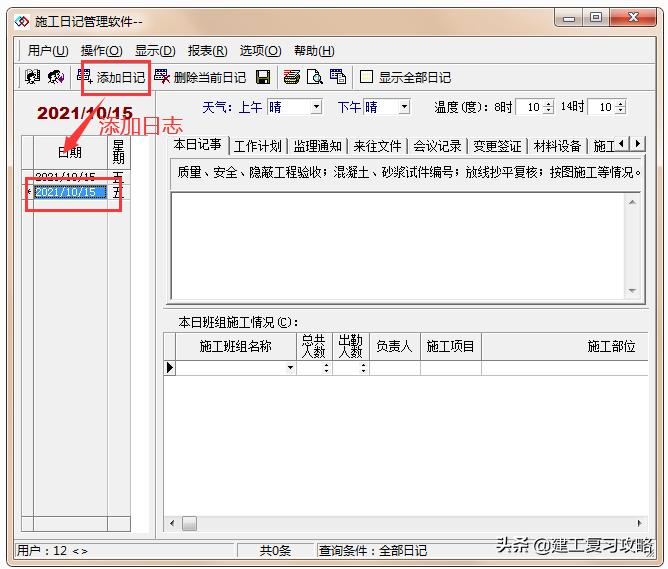
Task: Increase the 14时 temperature value
Action: pyautogui.click(x=621, y=103)
